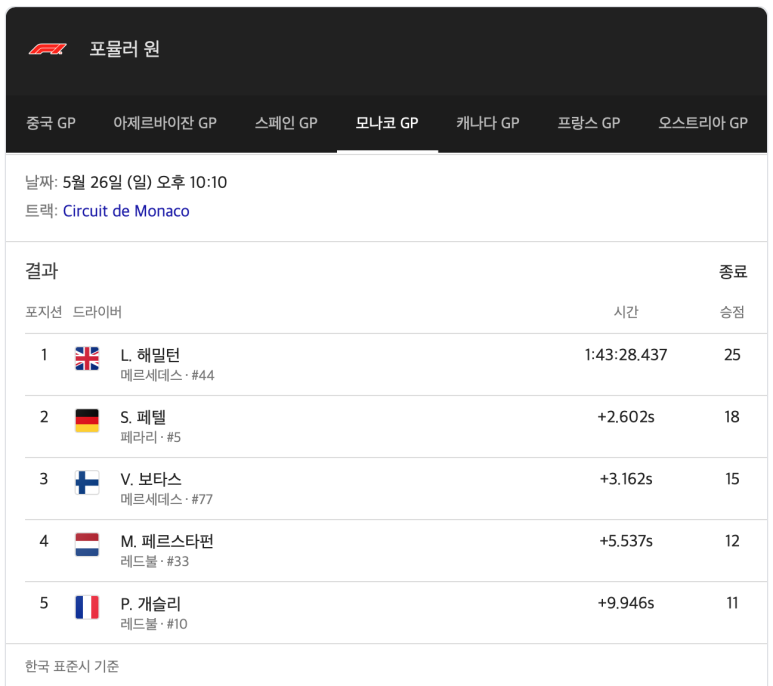Switch to the 아제르바이잔 GP tab
This screenshot has height=686, width=773.
(x=165, y=123)
